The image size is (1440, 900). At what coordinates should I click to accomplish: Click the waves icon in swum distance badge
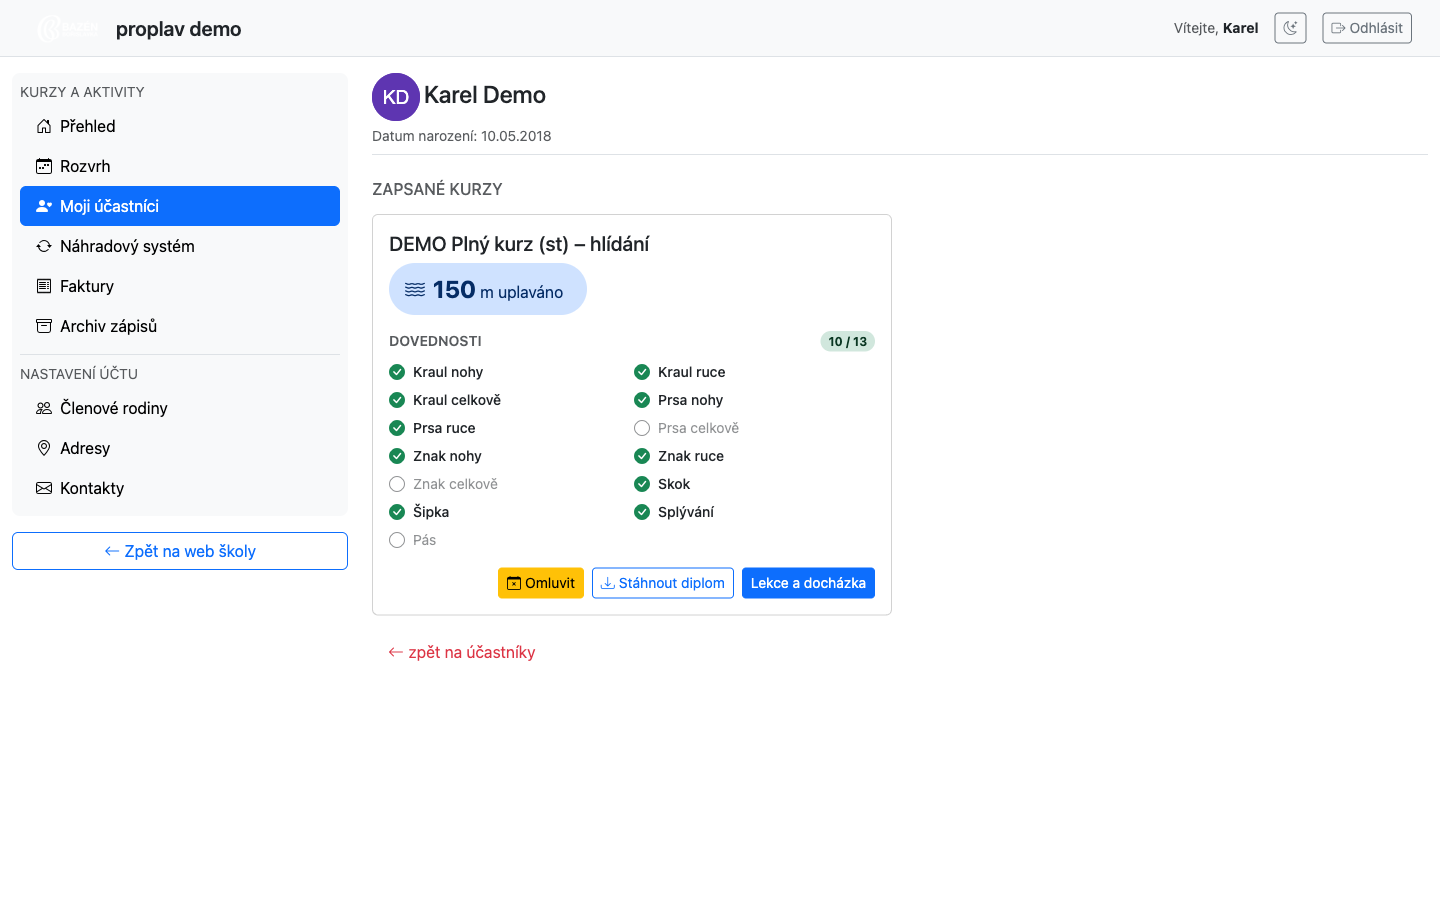pos(415,289)
